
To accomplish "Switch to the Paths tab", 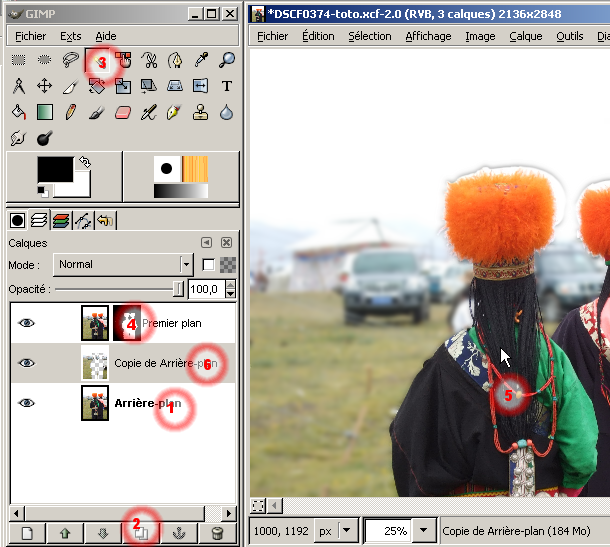I will tap(83, 221).
